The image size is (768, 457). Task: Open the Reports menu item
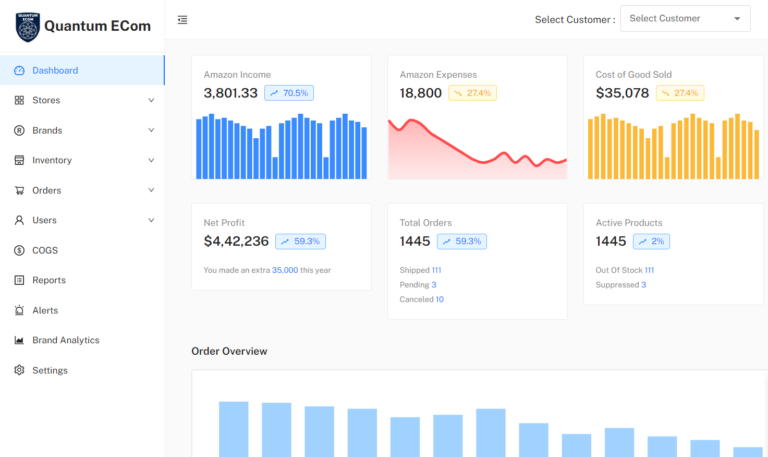48,280
